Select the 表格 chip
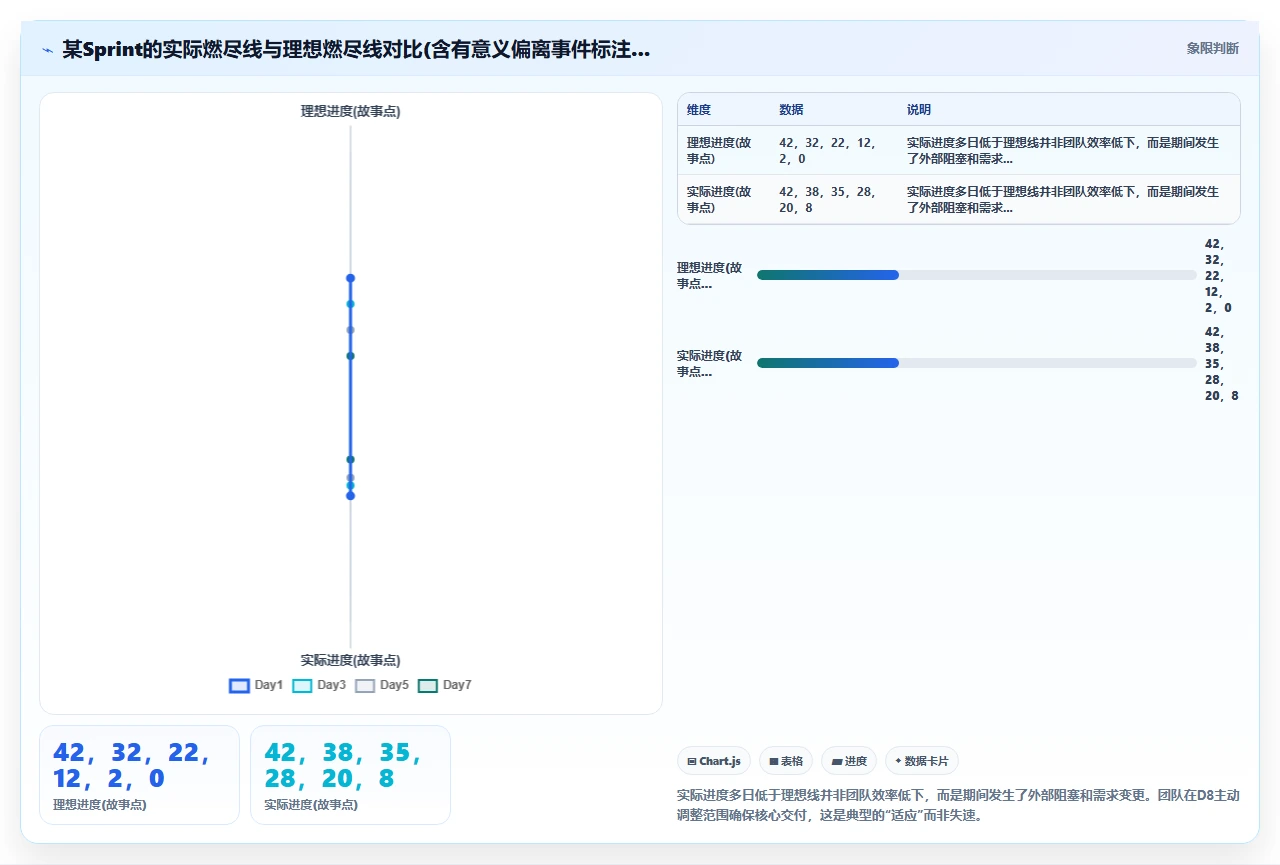Viewport: 1280px width, 865px height. pyautogui.click(x=786, y=761)
